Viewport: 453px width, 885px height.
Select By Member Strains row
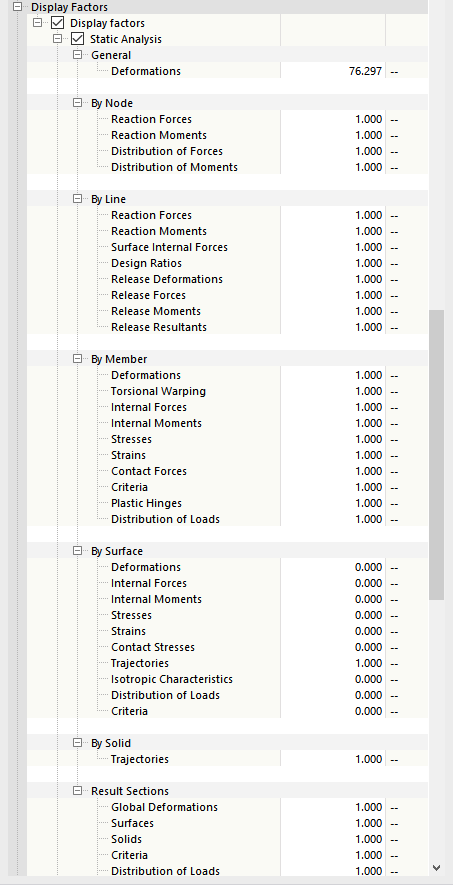coord(228,455)
